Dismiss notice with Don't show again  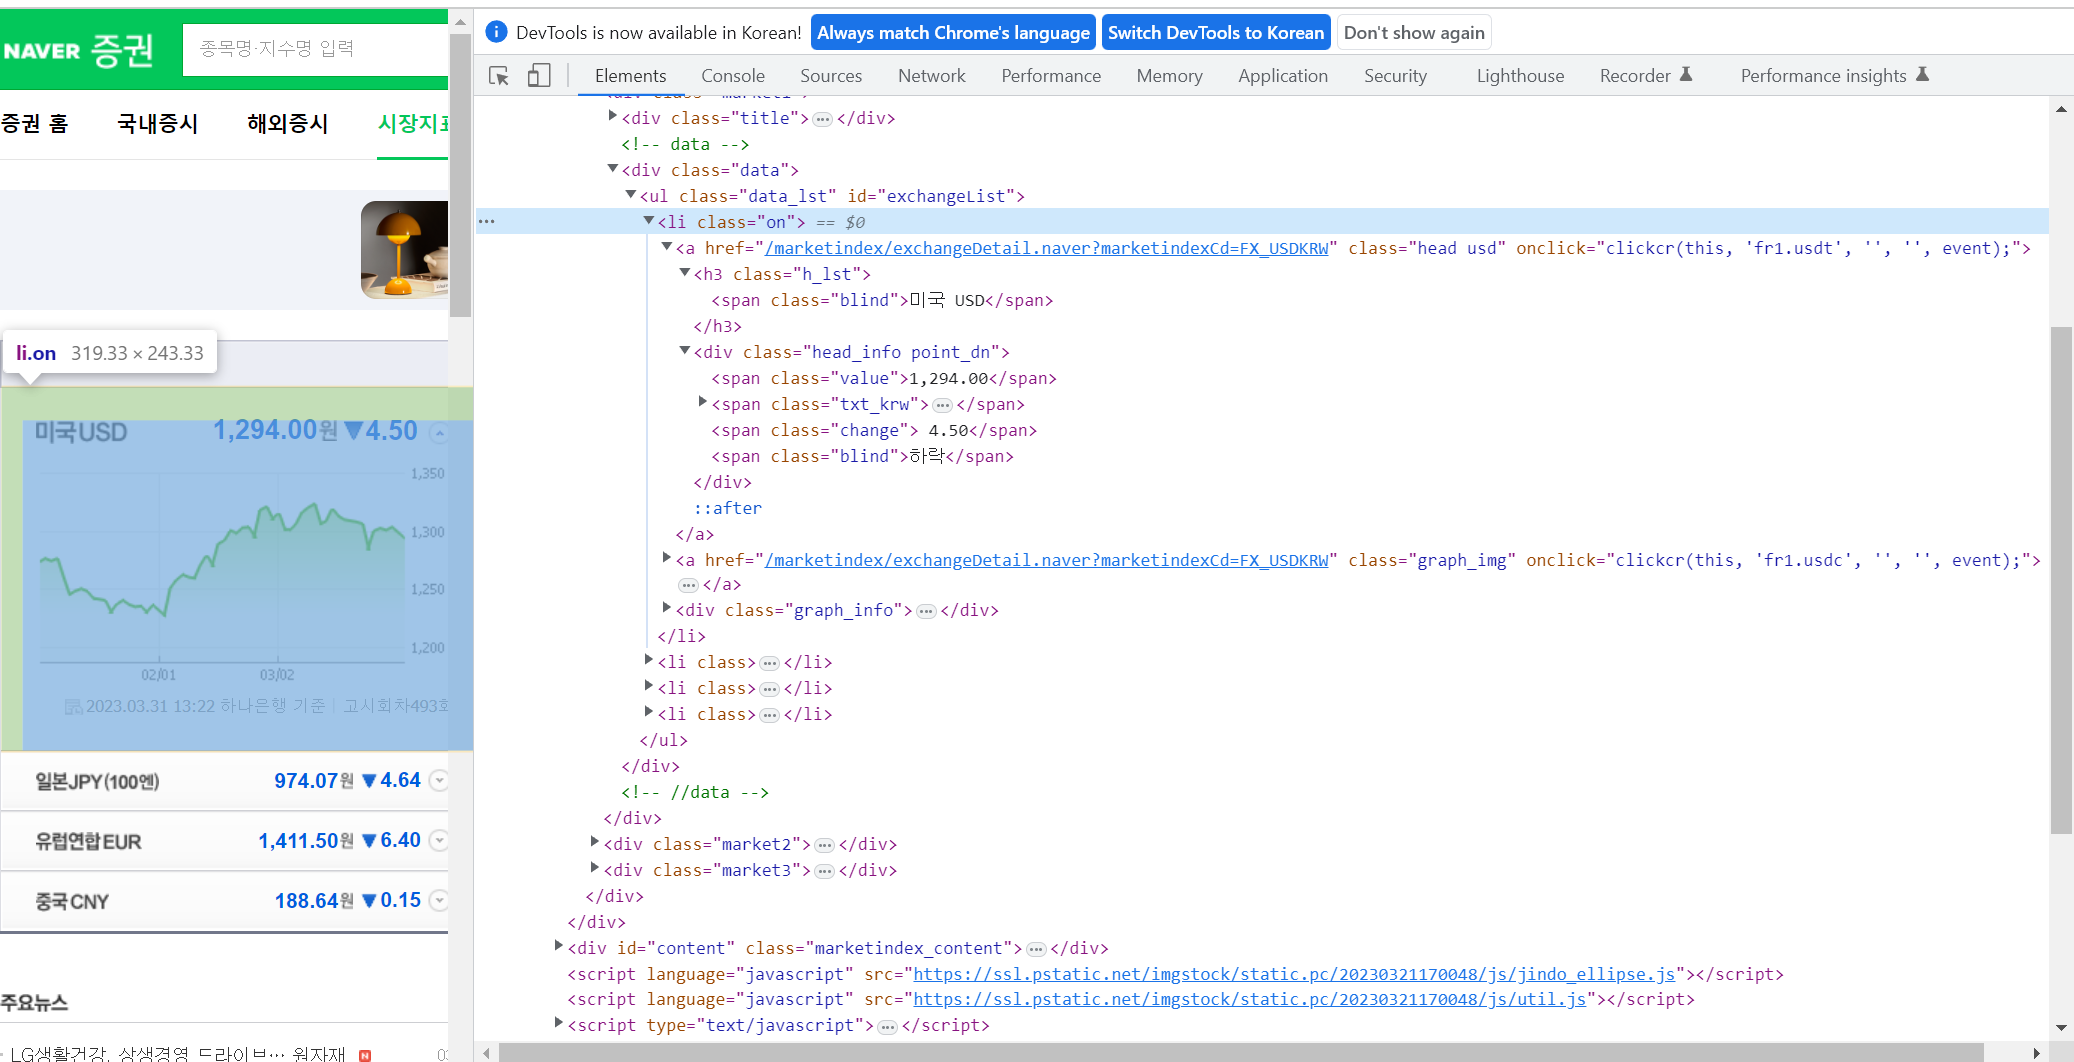(x=1414, y=33)
